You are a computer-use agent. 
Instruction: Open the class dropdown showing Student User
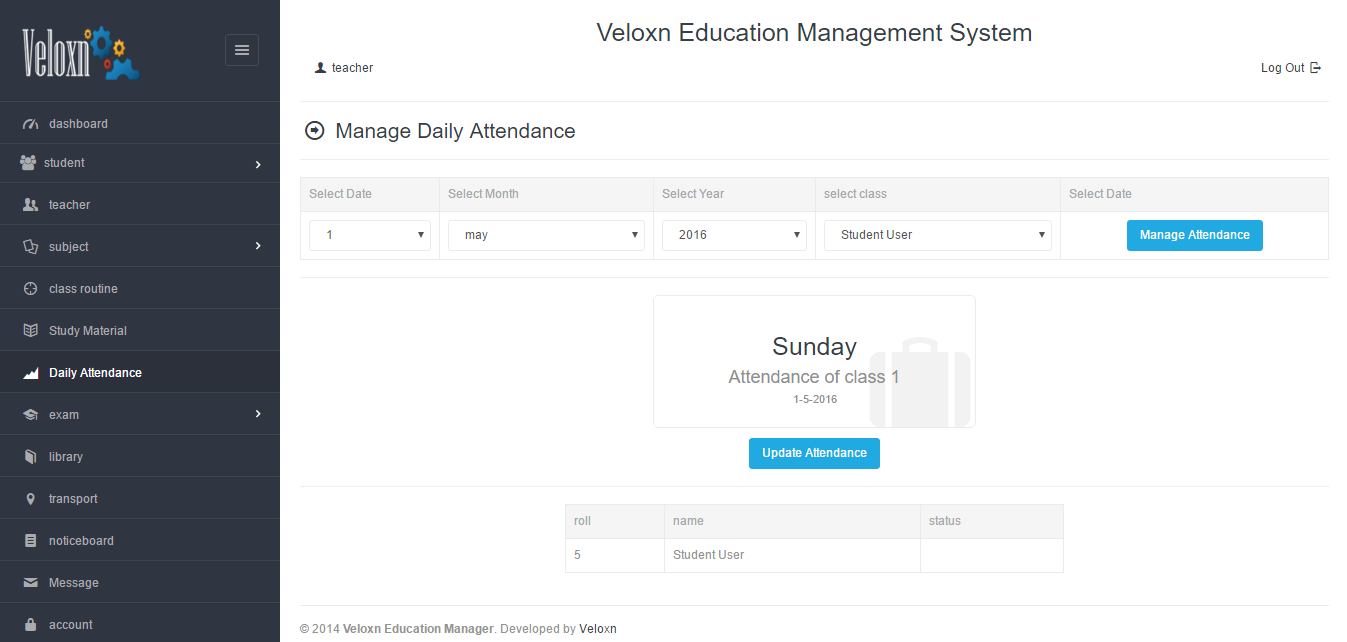937,235
